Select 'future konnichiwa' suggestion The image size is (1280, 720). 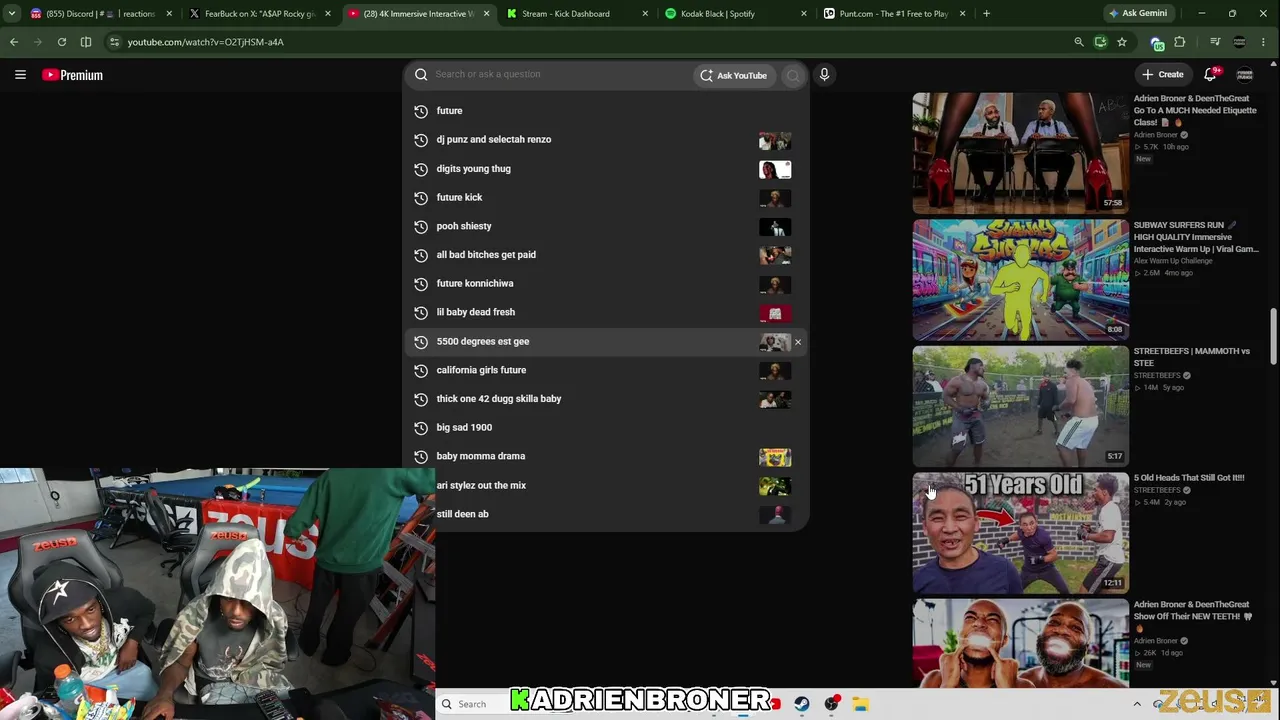pos(605,284)
